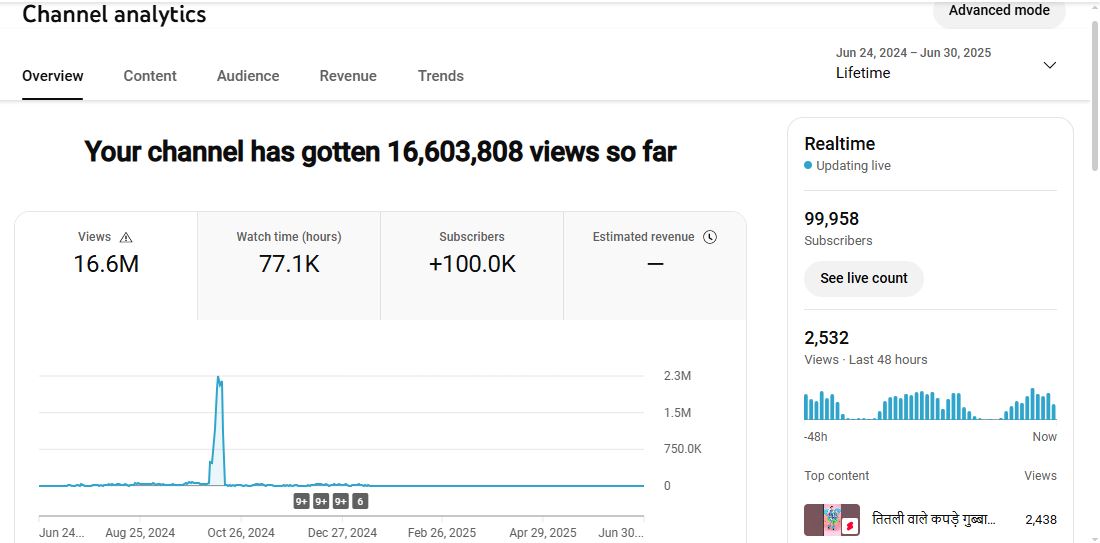The image size is (1100, 543).
Task: Open the Lifetime date range selector
Action: [946, 63]
